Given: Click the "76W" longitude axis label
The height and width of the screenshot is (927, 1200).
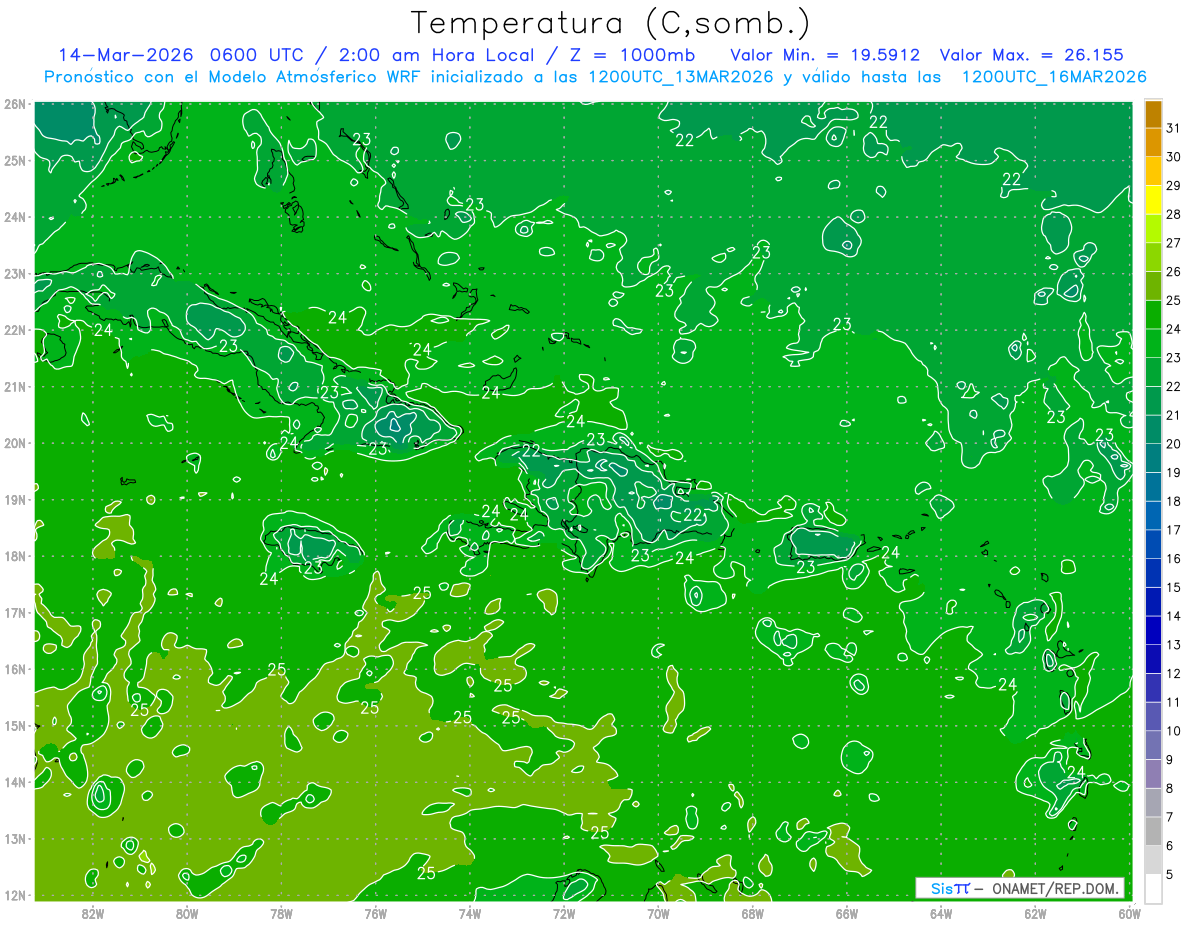Looking at the screenshot, I should coord(375,913).
